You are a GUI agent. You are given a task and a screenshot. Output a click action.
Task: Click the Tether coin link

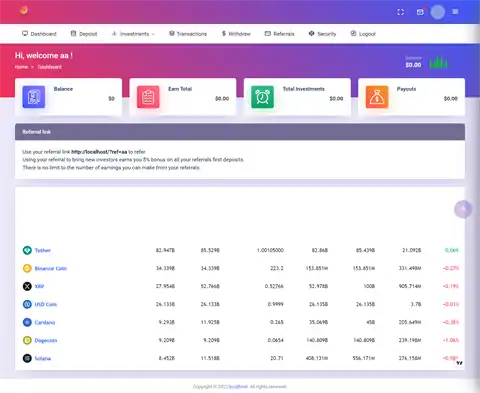[43, 250]
